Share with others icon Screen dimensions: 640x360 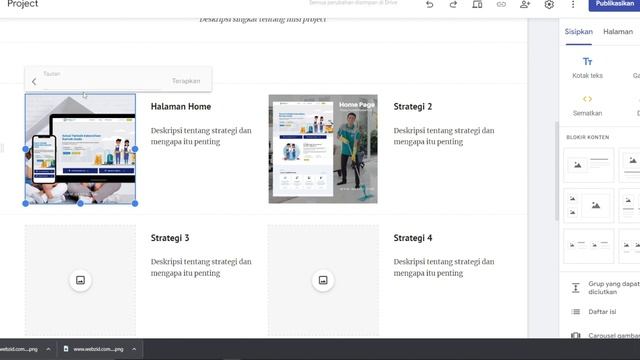click(x=525, y=4)
